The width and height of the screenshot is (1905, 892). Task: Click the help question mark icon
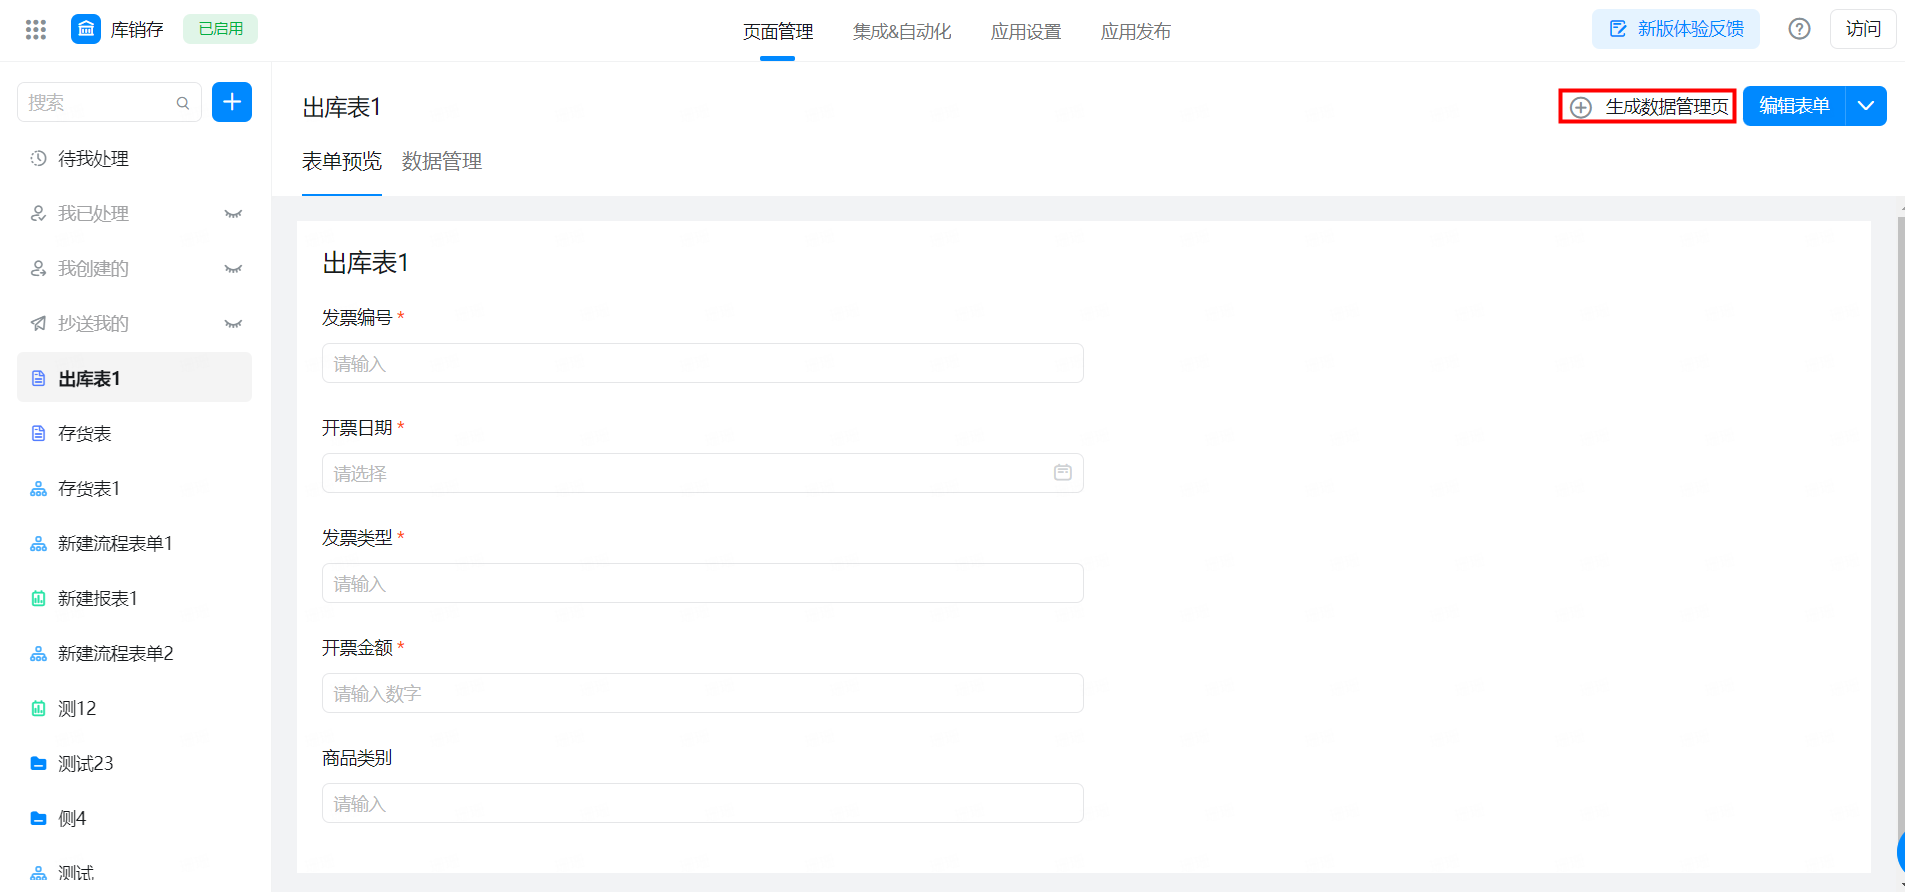point(1799,29)
